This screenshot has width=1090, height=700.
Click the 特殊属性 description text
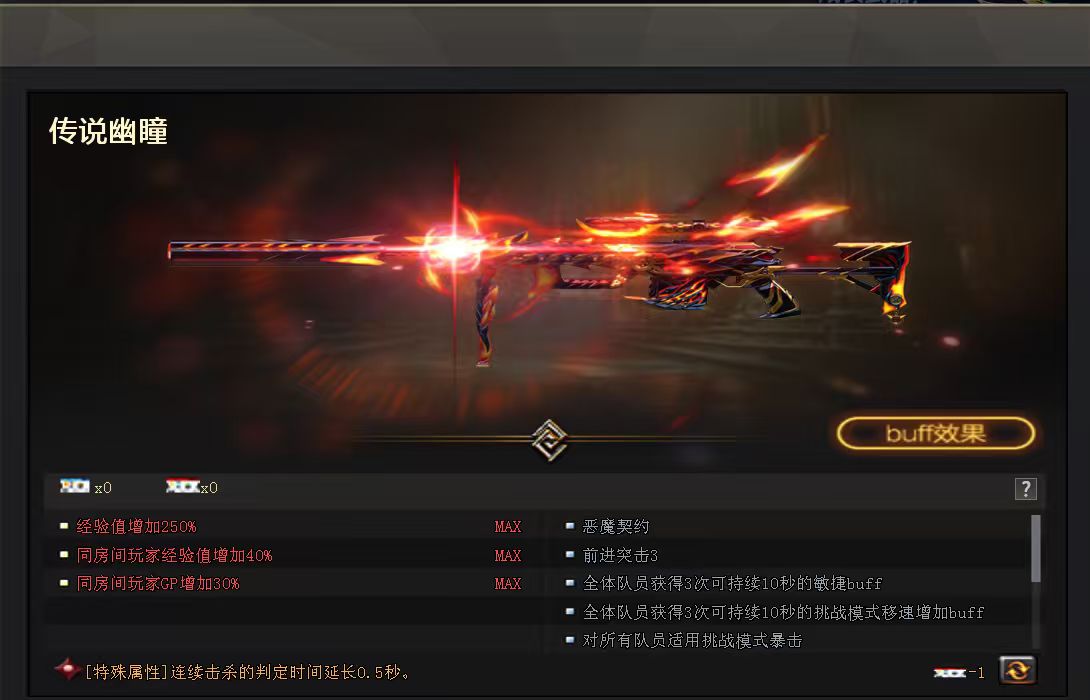click(248, 672)
